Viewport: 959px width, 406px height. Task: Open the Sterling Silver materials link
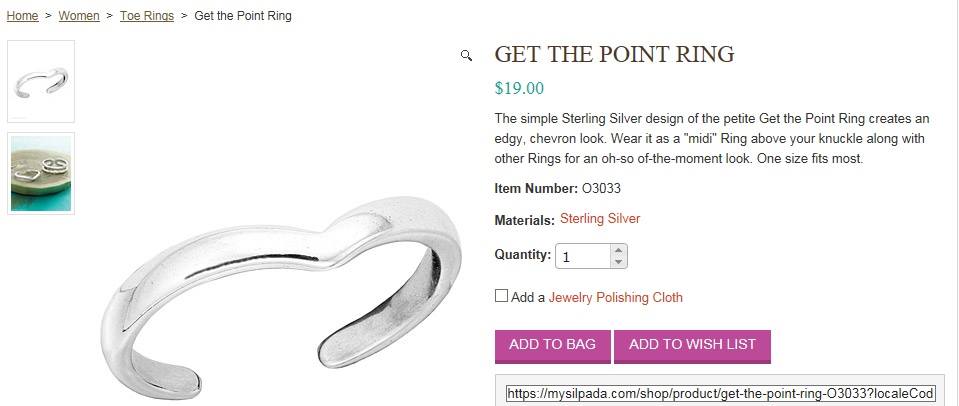click(600, 219)
